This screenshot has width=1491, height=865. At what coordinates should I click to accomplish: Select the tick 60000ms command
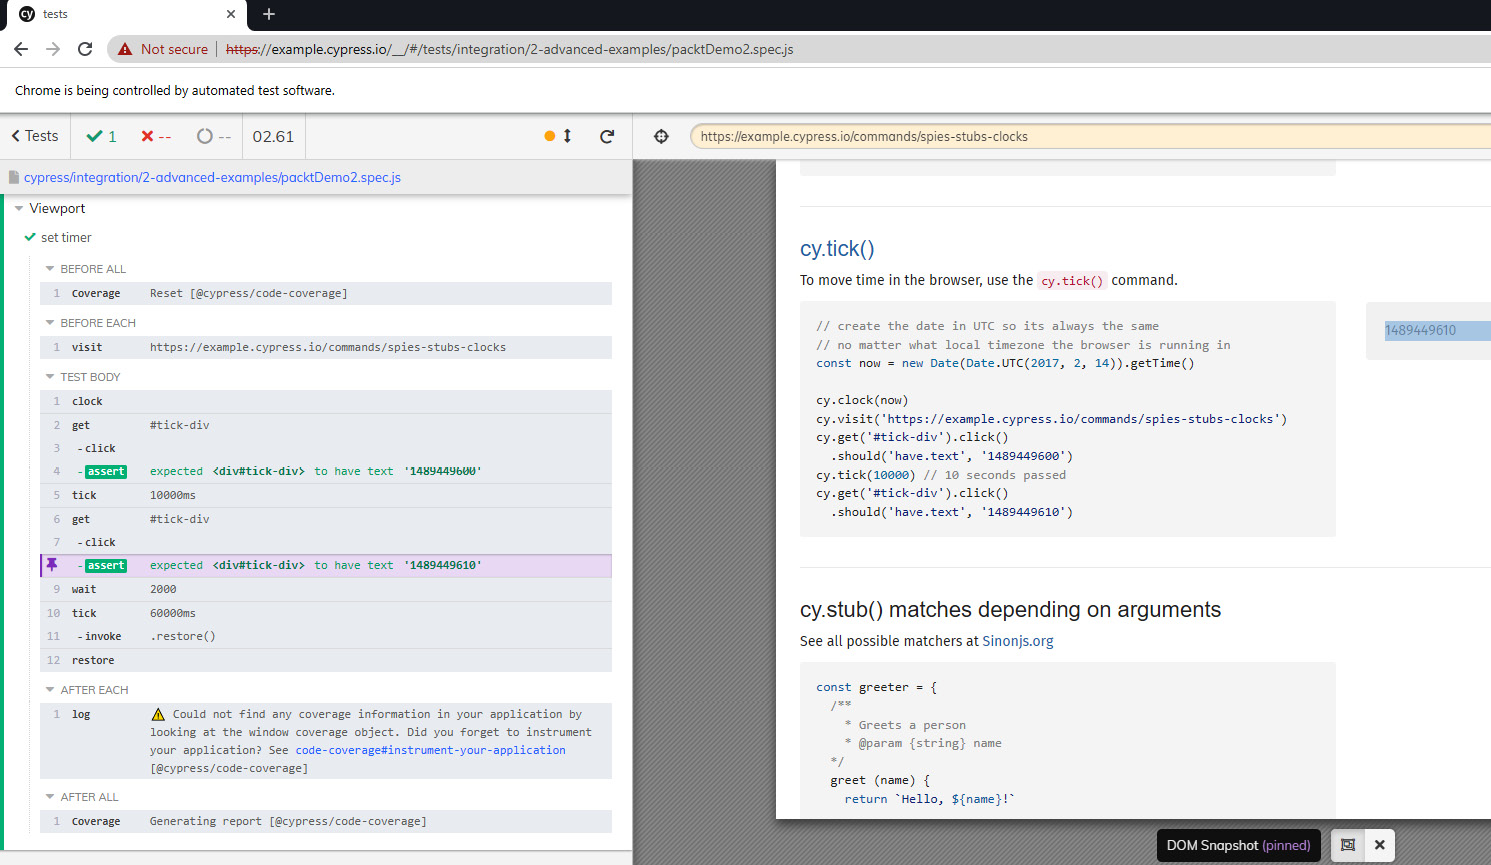pyautogui.click(x=326, y=613)
